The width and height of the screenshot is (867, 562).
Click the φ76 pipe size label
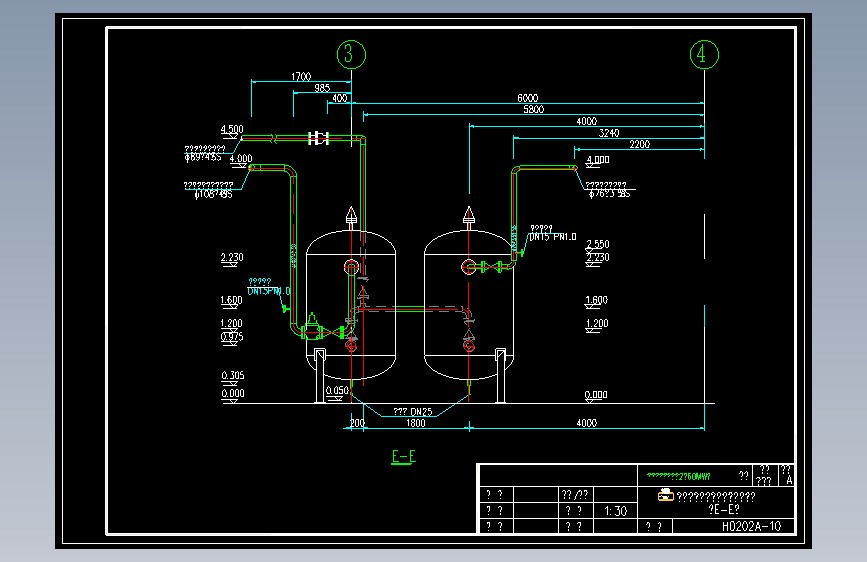[x=609, y=194]
